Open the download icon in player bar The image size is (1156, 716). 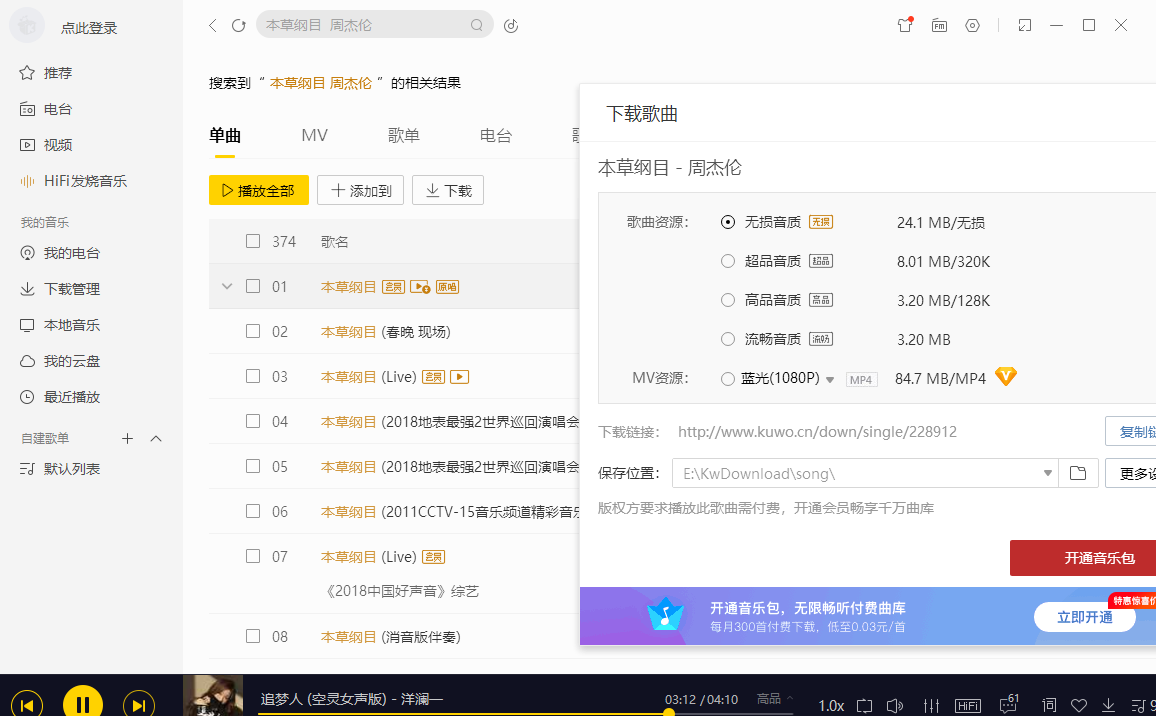pyautogui.click(x=1108, y=705)
